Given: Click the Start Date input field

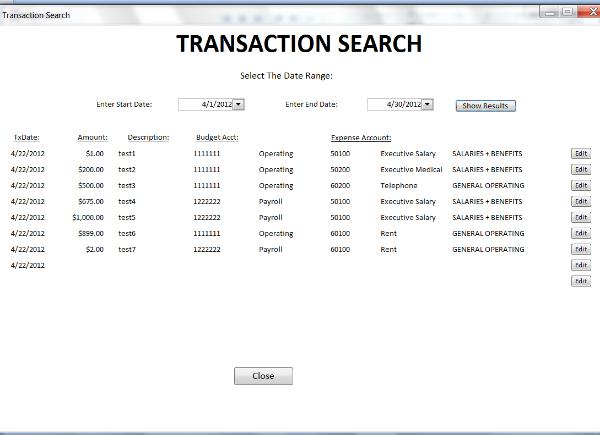Looking at the screenshot, I should 206,104.
